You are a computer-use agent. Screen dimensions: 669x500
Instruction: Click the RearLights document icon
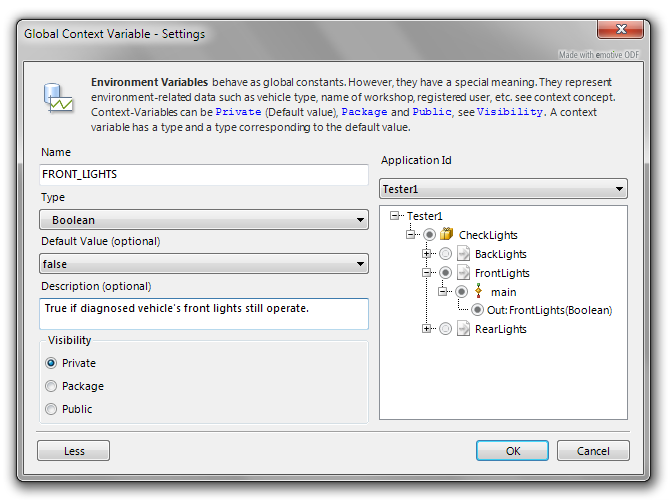pyautogui.click(x=463, y=329)
